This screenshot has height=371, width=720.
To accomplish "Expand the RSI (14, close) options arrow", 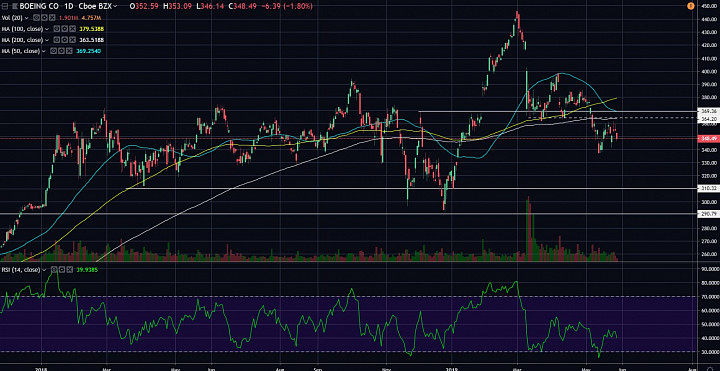I will coord(45,270).
